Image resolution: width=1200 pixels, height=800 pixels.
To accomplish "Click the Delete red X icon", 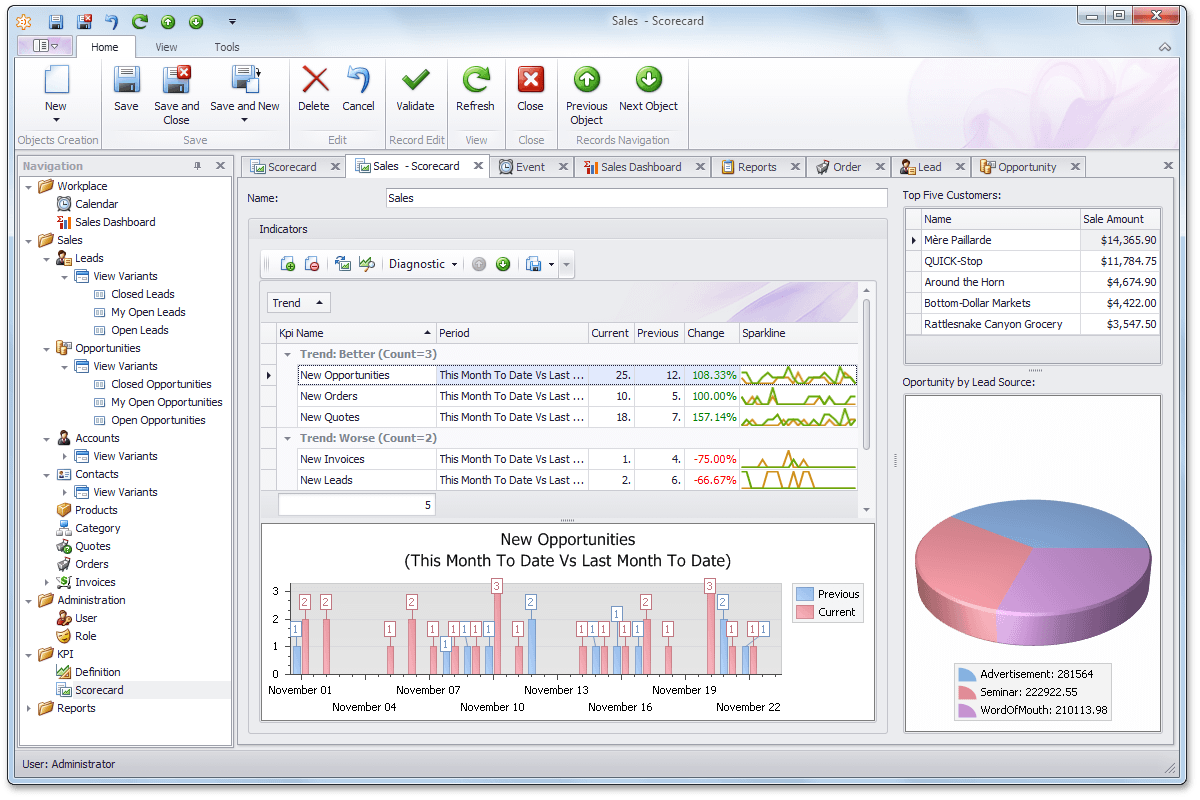I will 314,81.
